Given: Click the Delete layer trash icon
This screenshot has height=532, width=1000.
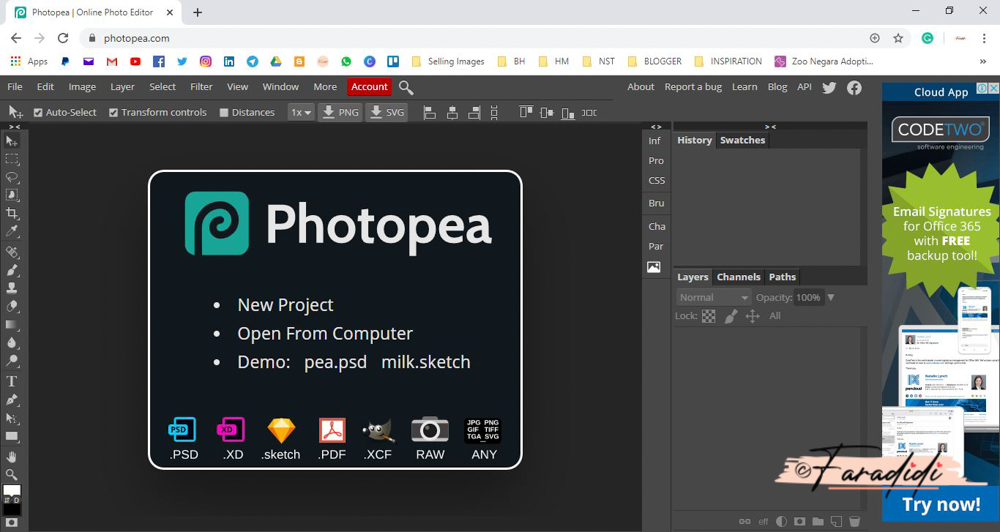Looking at the screenshot, I should (855, 521).
